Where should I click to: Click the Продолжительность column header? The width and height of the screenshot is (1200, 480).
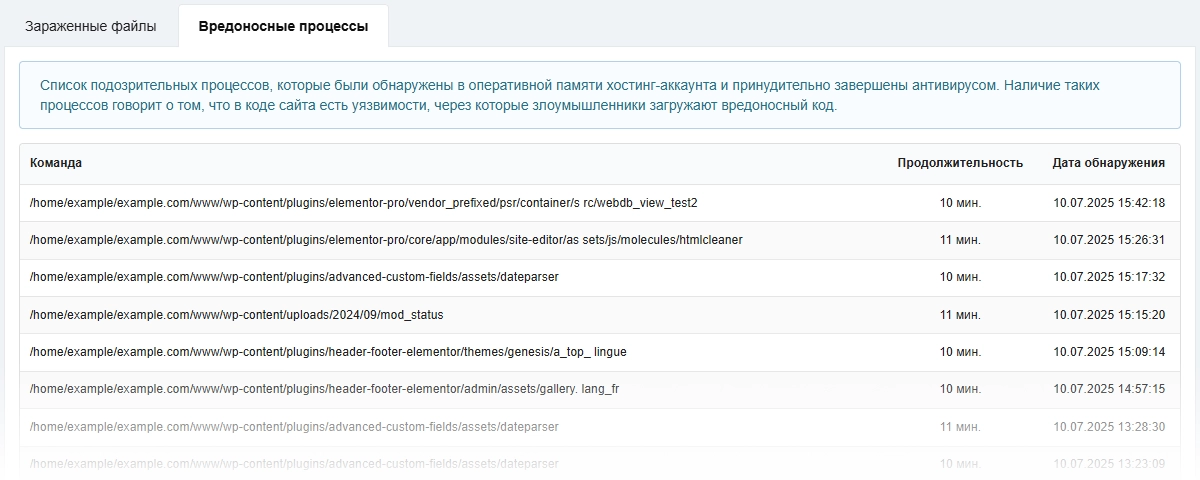[960, 163]
